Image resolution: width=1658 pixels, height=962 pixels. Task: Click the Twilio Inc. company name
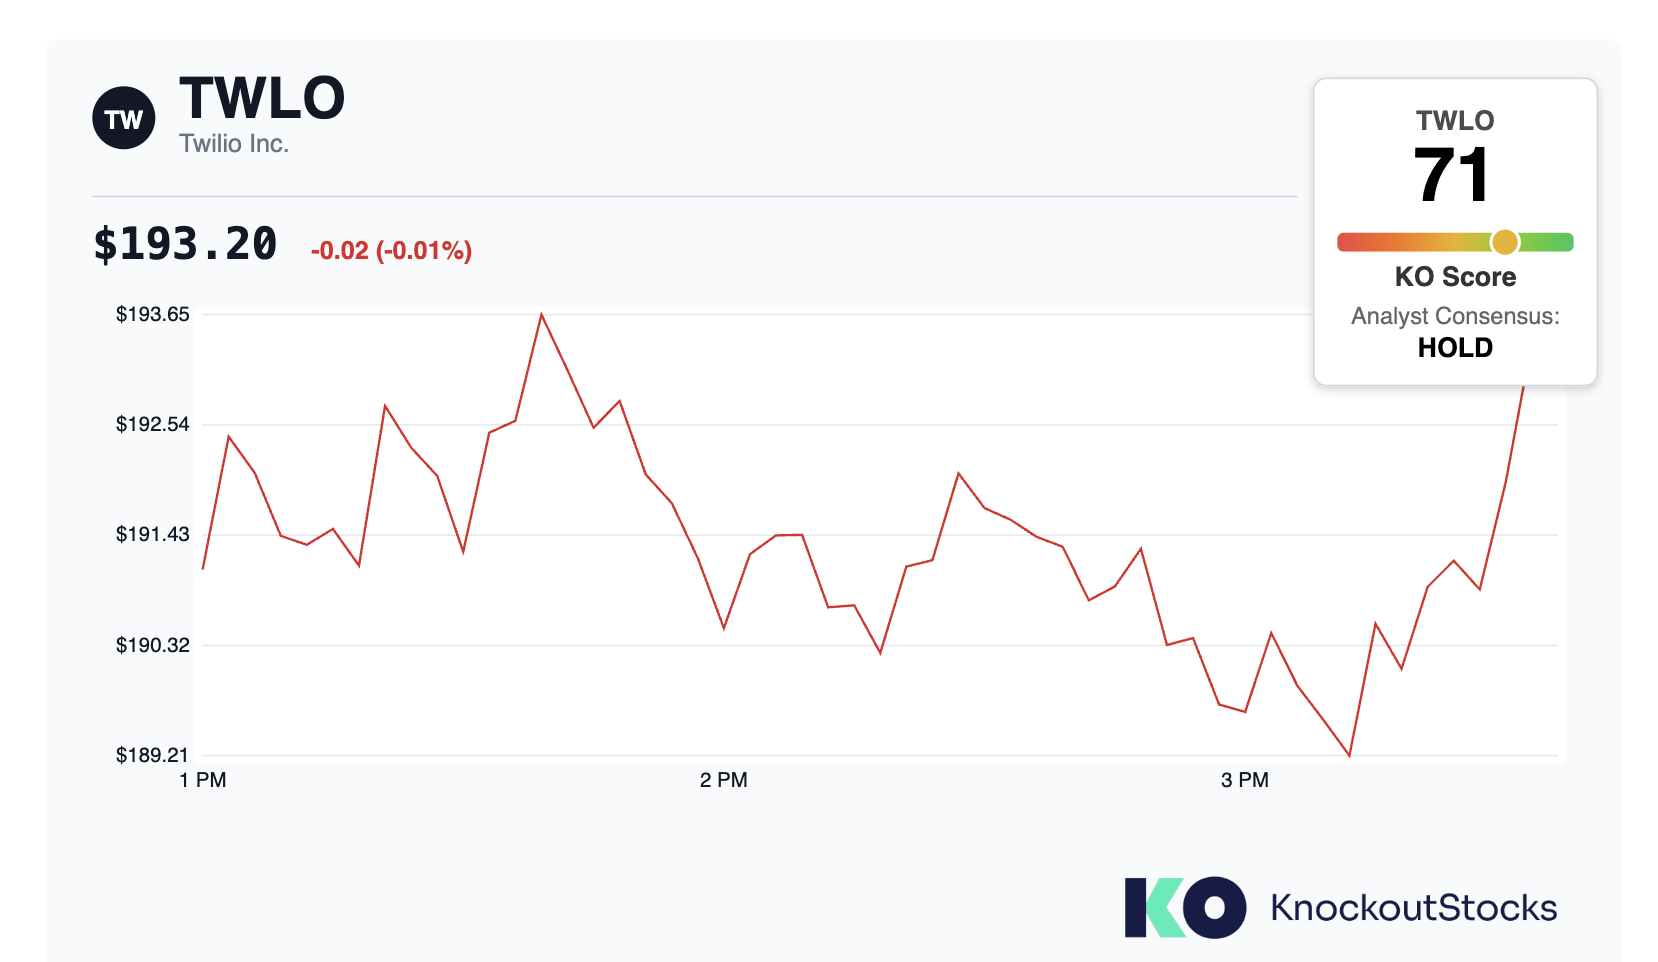click(234, 144)
